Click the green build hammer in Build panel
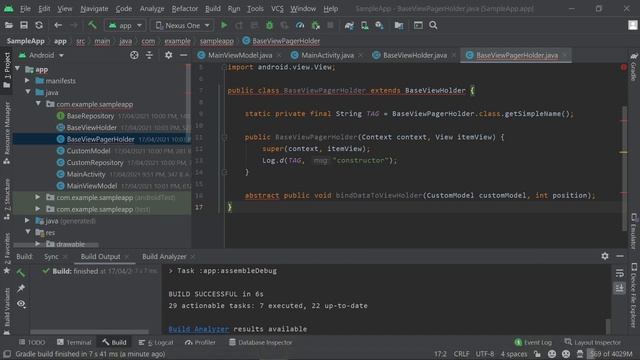The height and width of the screenshot is (360, 640). (x=21, y=272)
